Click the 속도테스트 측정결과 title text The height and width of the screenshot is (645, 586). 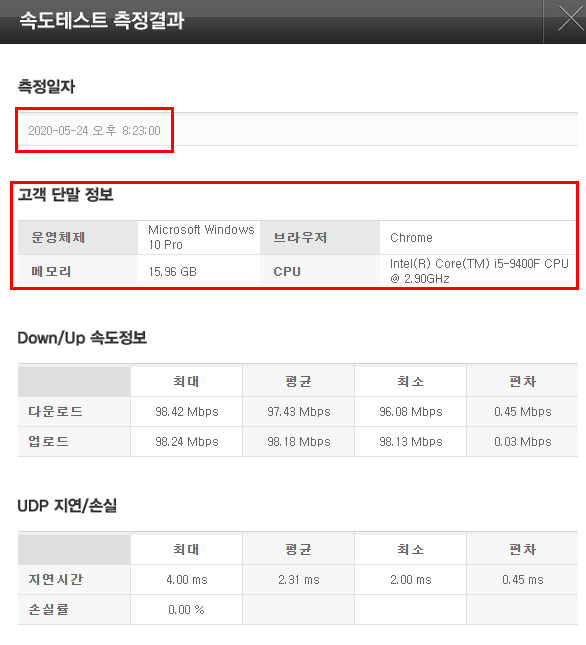point(102,20)
